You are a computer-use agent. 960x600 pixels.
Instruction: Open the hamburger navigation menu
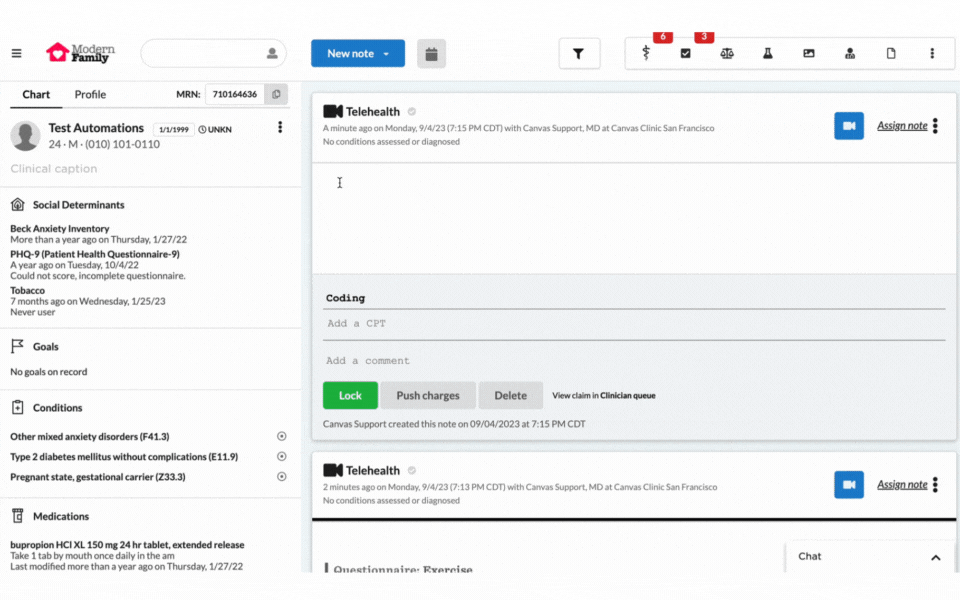(x=16, y=53)
